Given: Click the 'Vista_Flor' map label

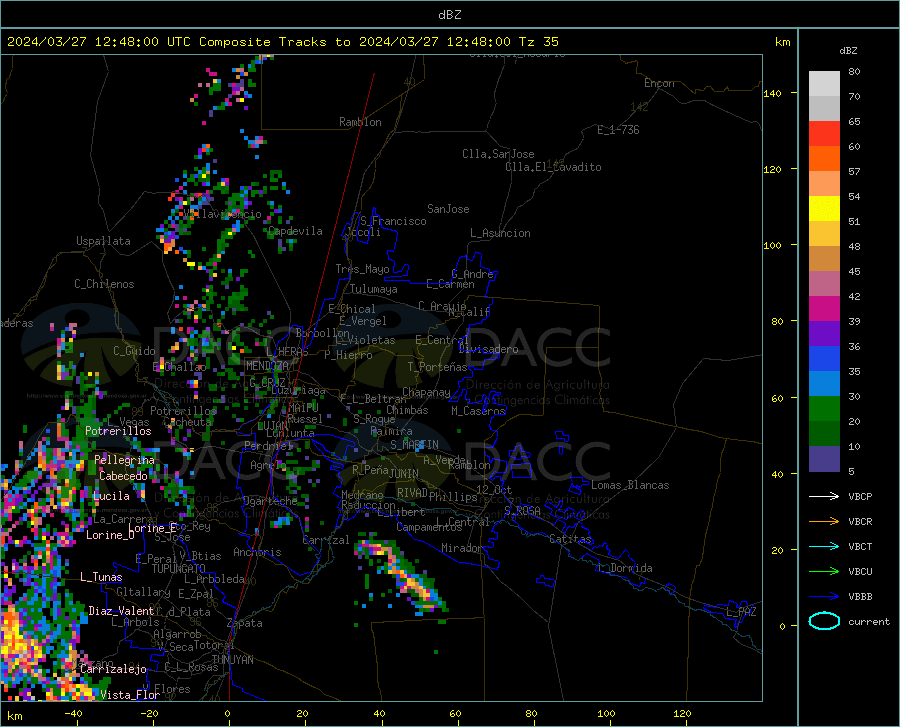Looking at the screenshot, I should click(130, 695).
